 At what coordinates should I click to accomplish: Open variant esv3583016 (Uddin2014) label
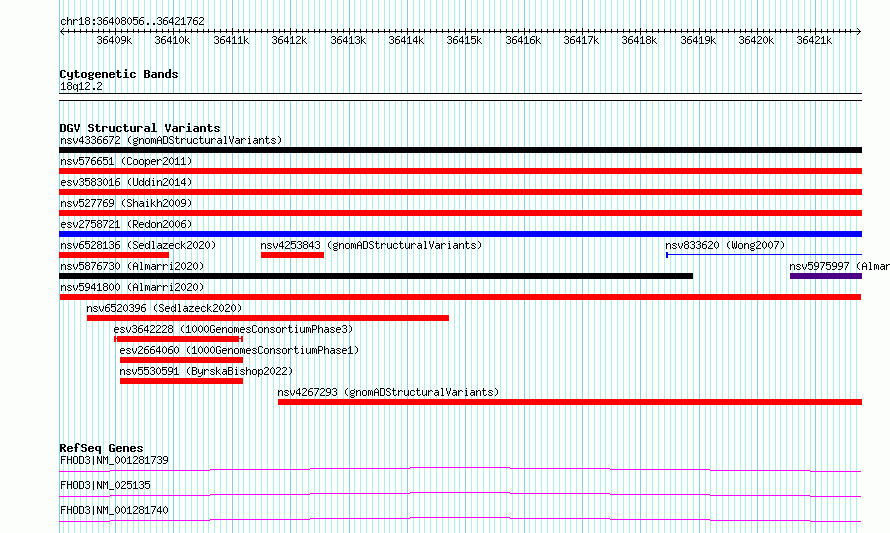click(x=126, y=182)
